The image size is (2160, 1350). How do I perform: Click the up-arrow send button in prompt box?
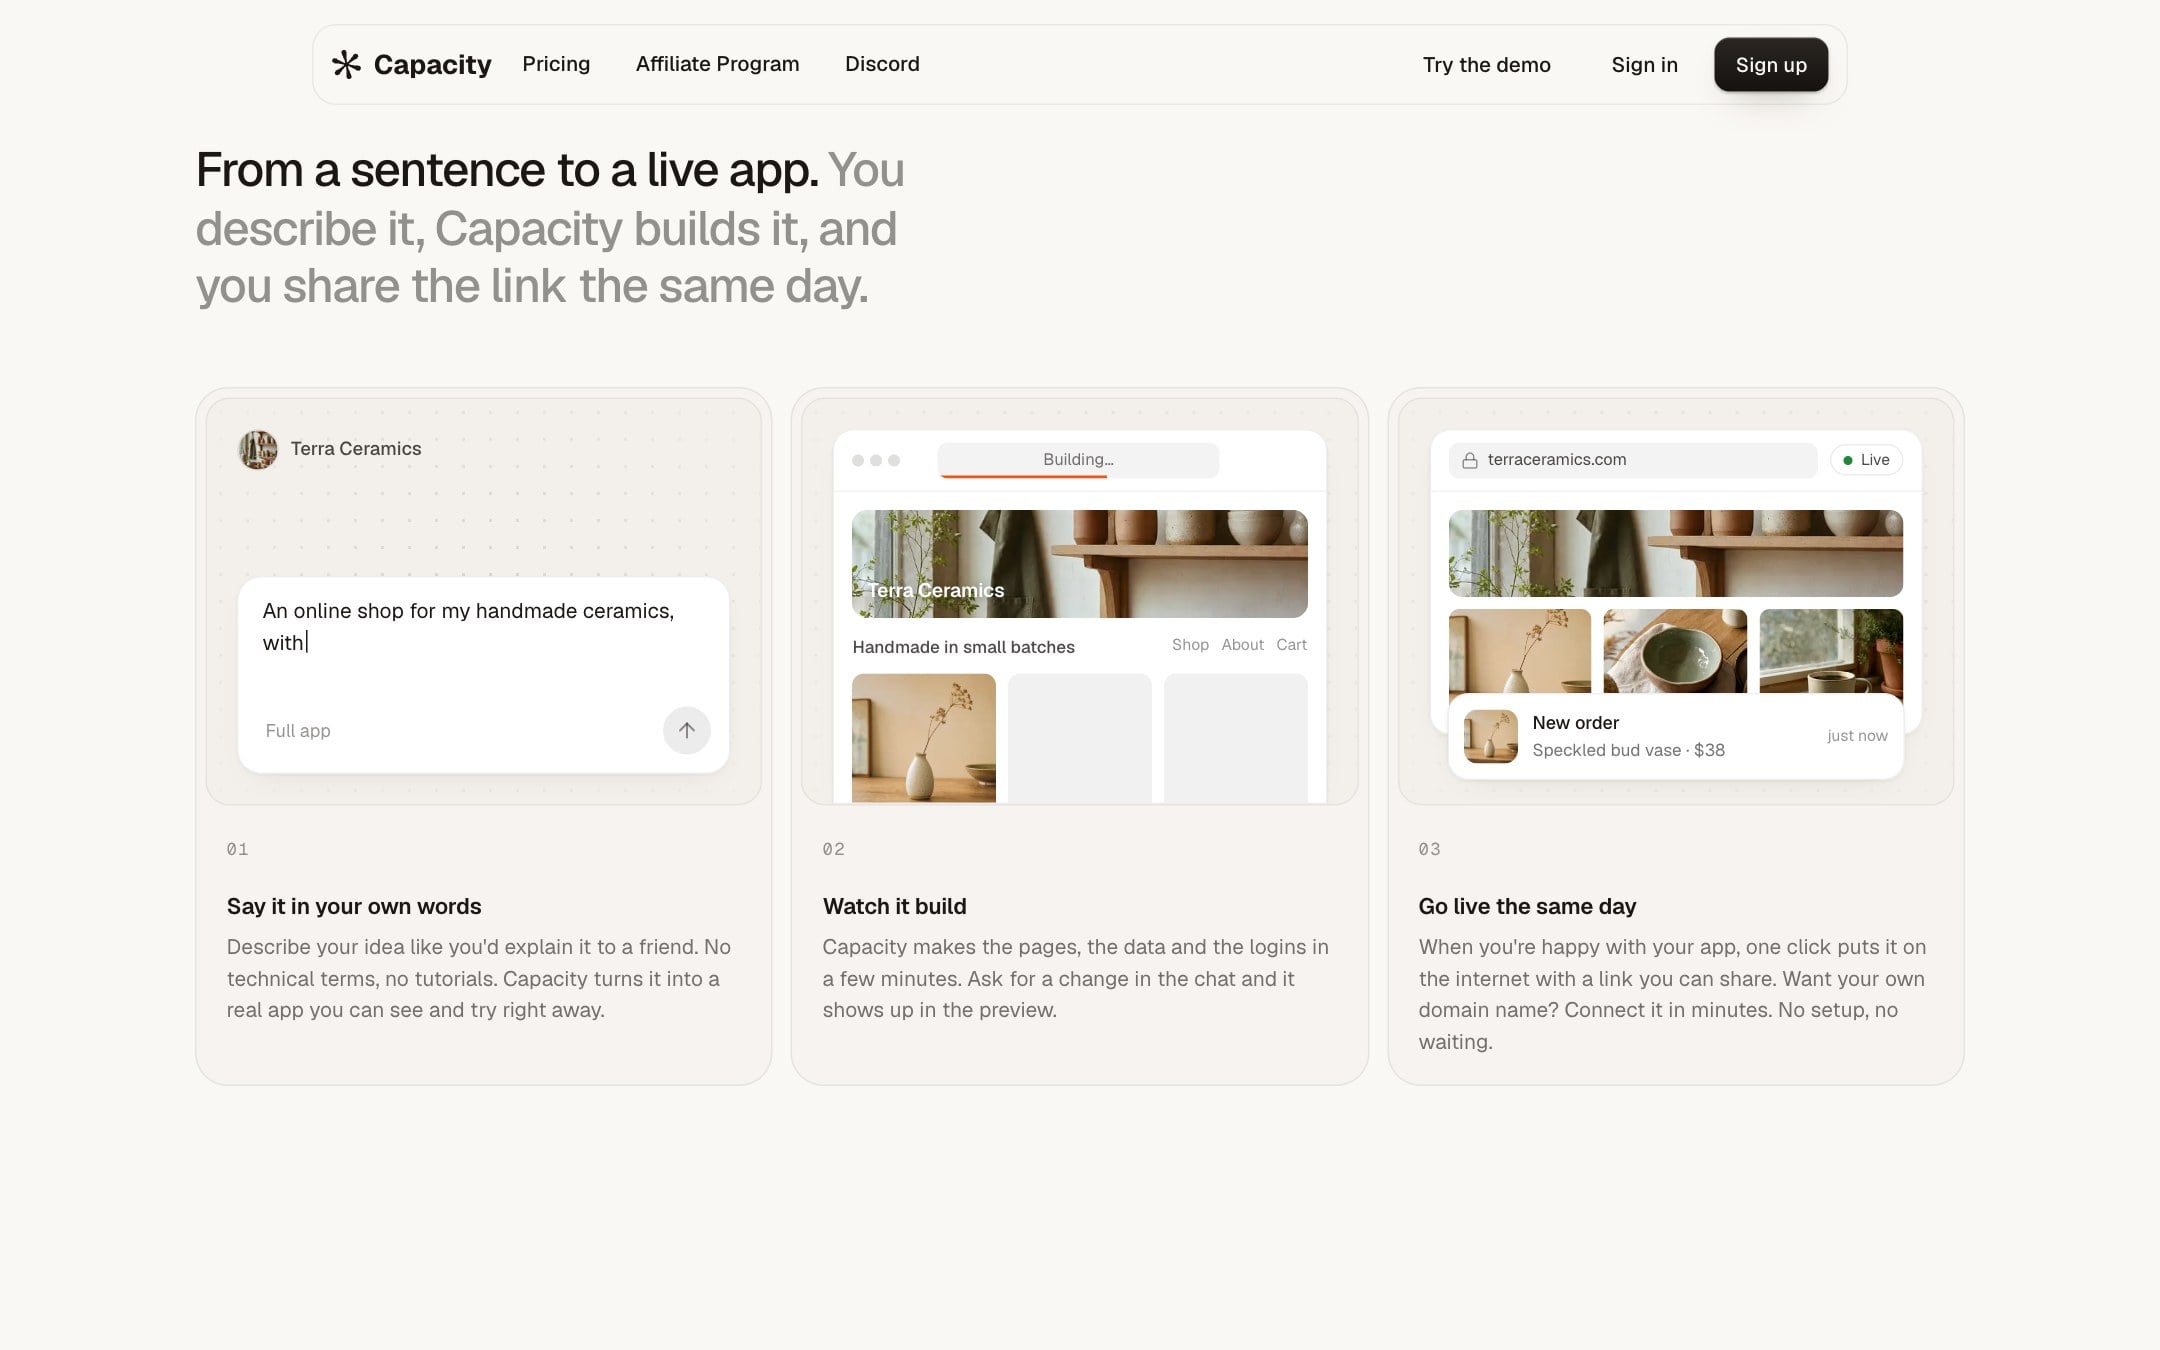686,730
